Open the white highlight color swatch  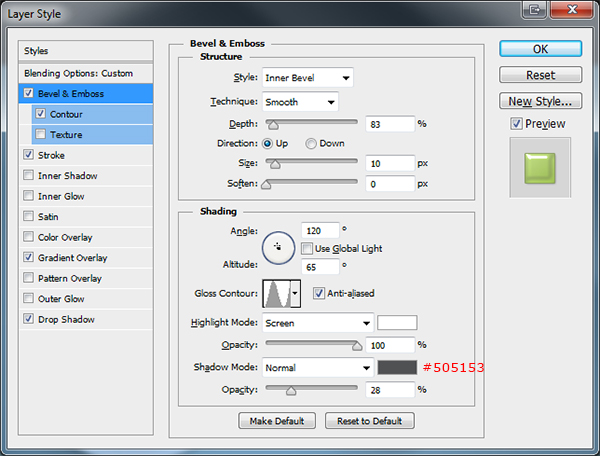pos(397,323)
